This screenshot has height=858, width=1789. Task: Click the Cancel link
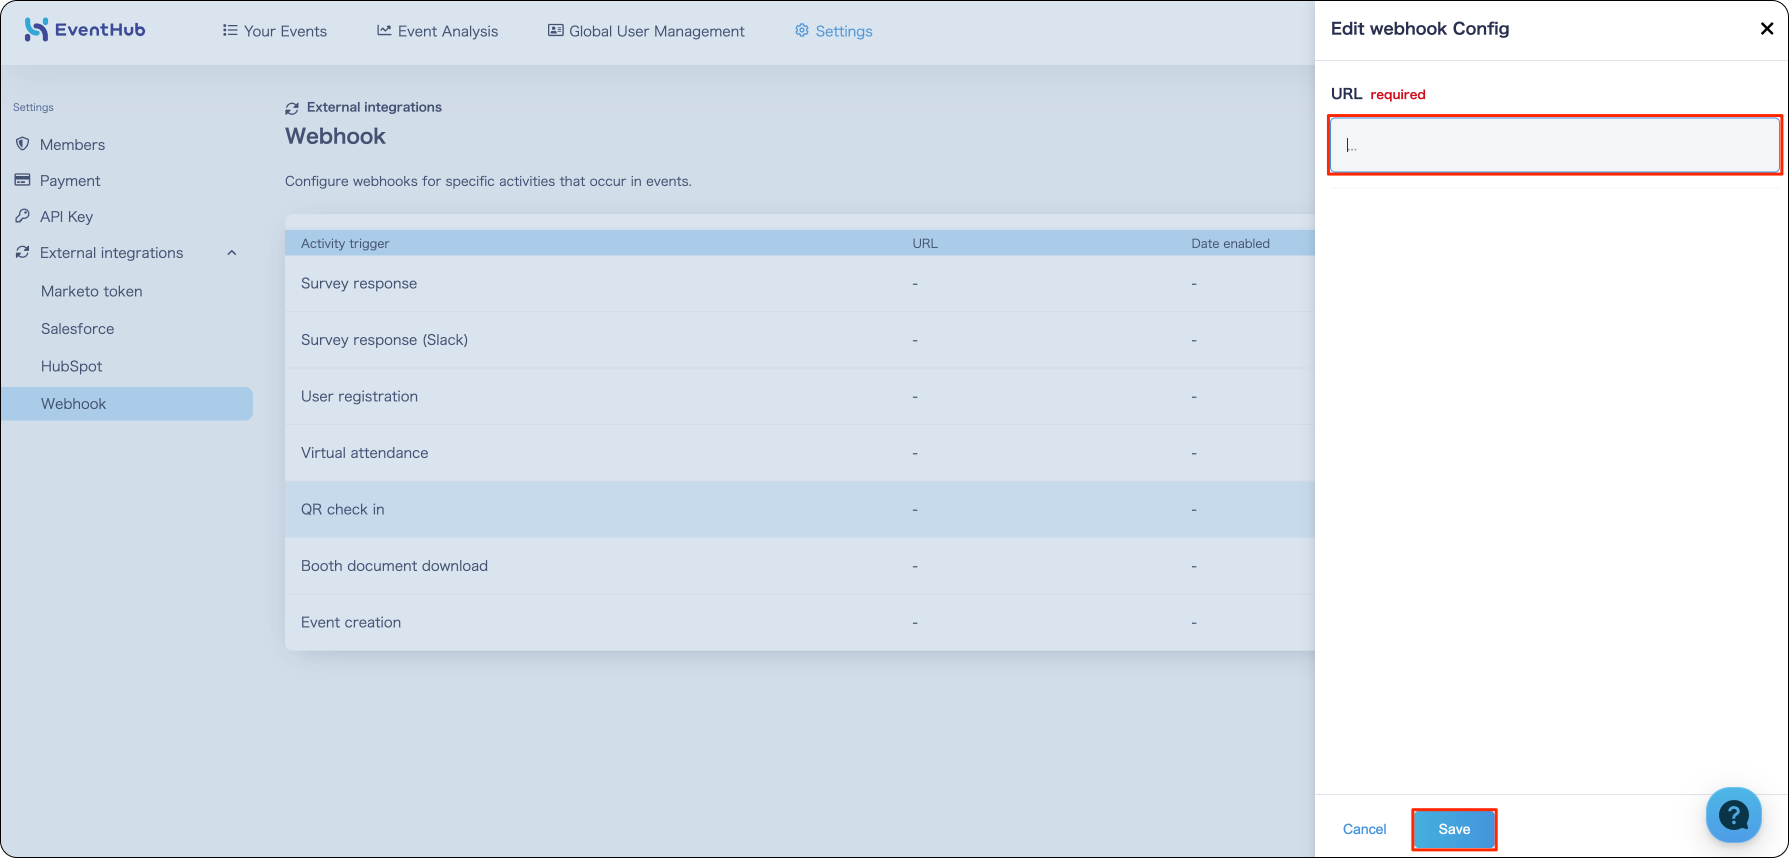[x=1364, y=829]
